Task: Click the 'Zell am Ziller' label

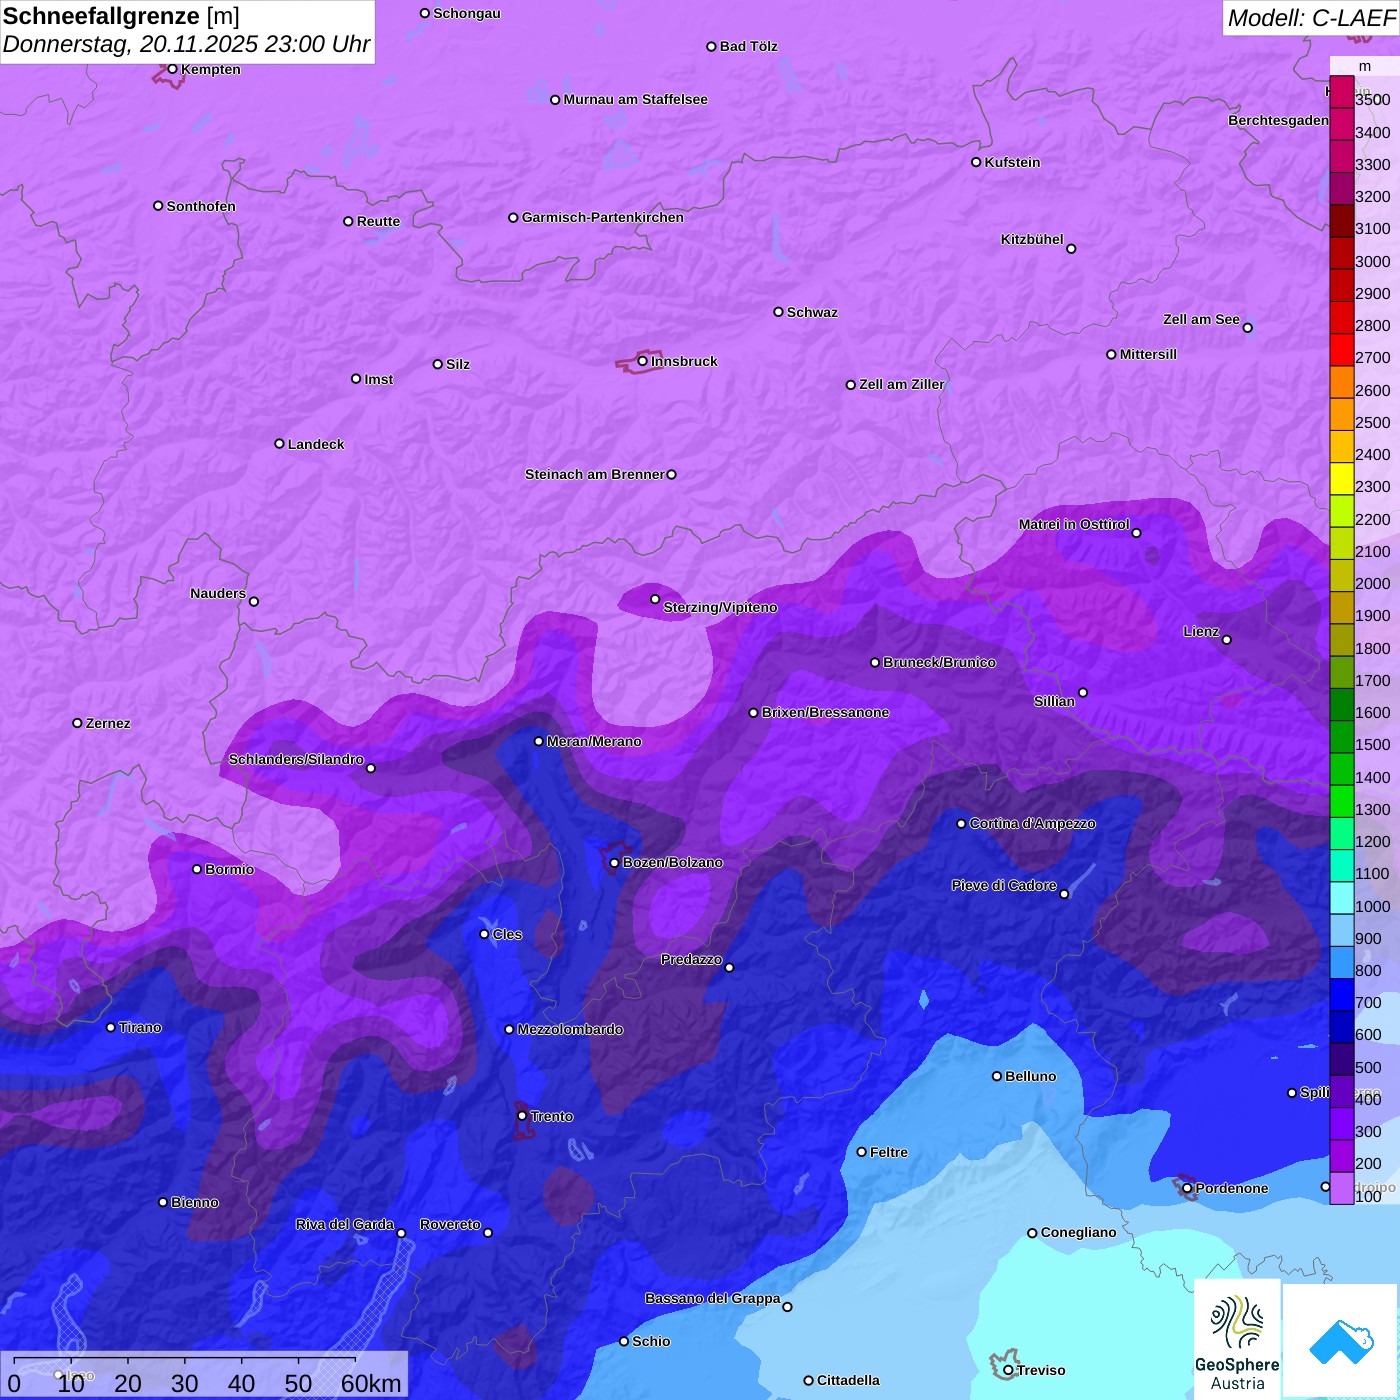Action: [x=901, y=384]
